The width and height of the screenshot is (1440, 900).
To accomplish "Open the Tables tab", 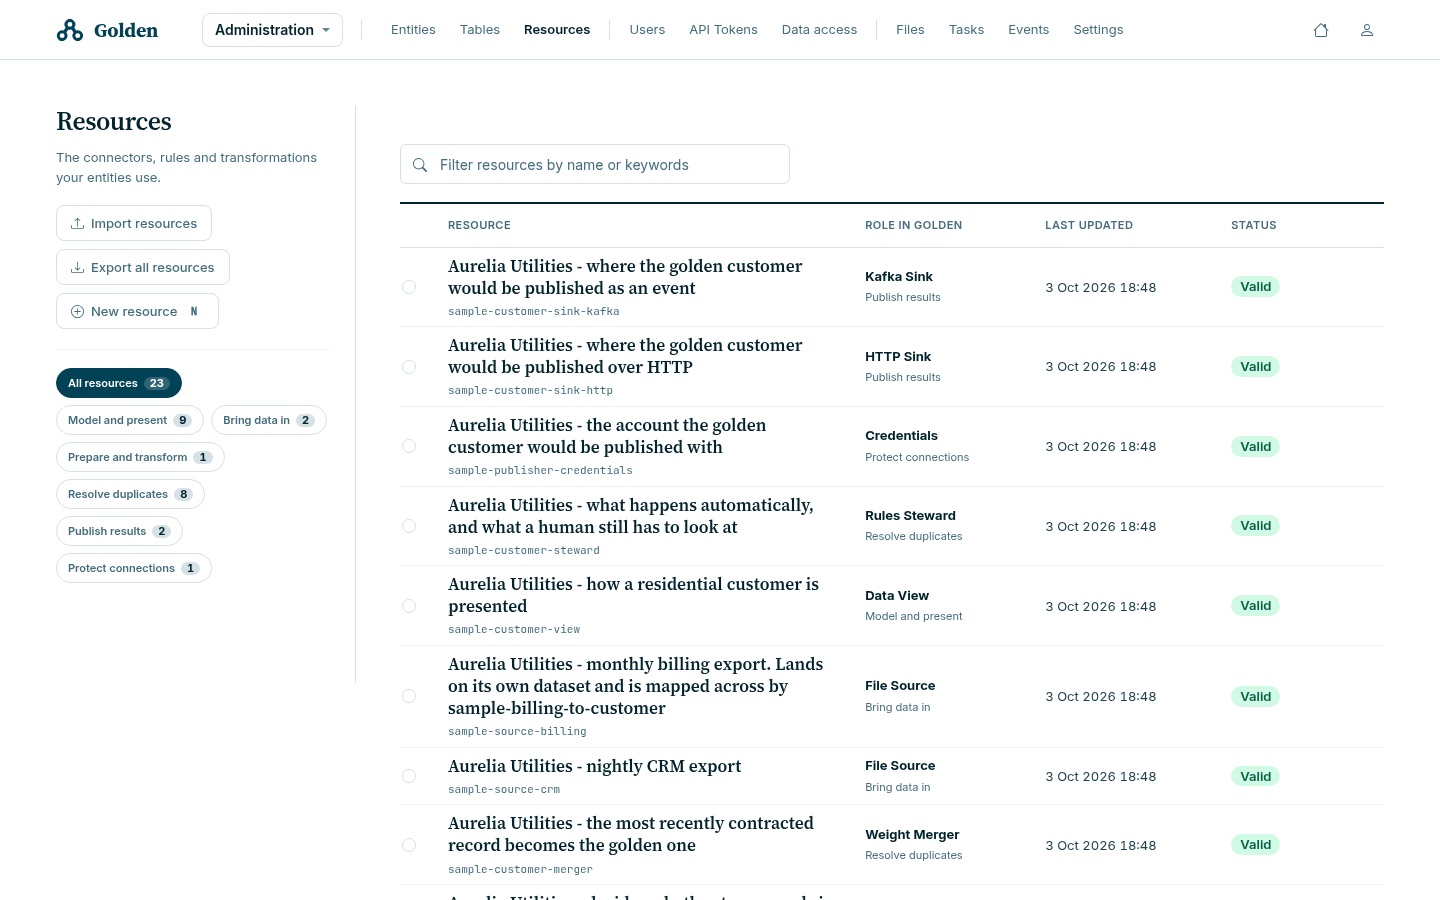I will (480, 30).
